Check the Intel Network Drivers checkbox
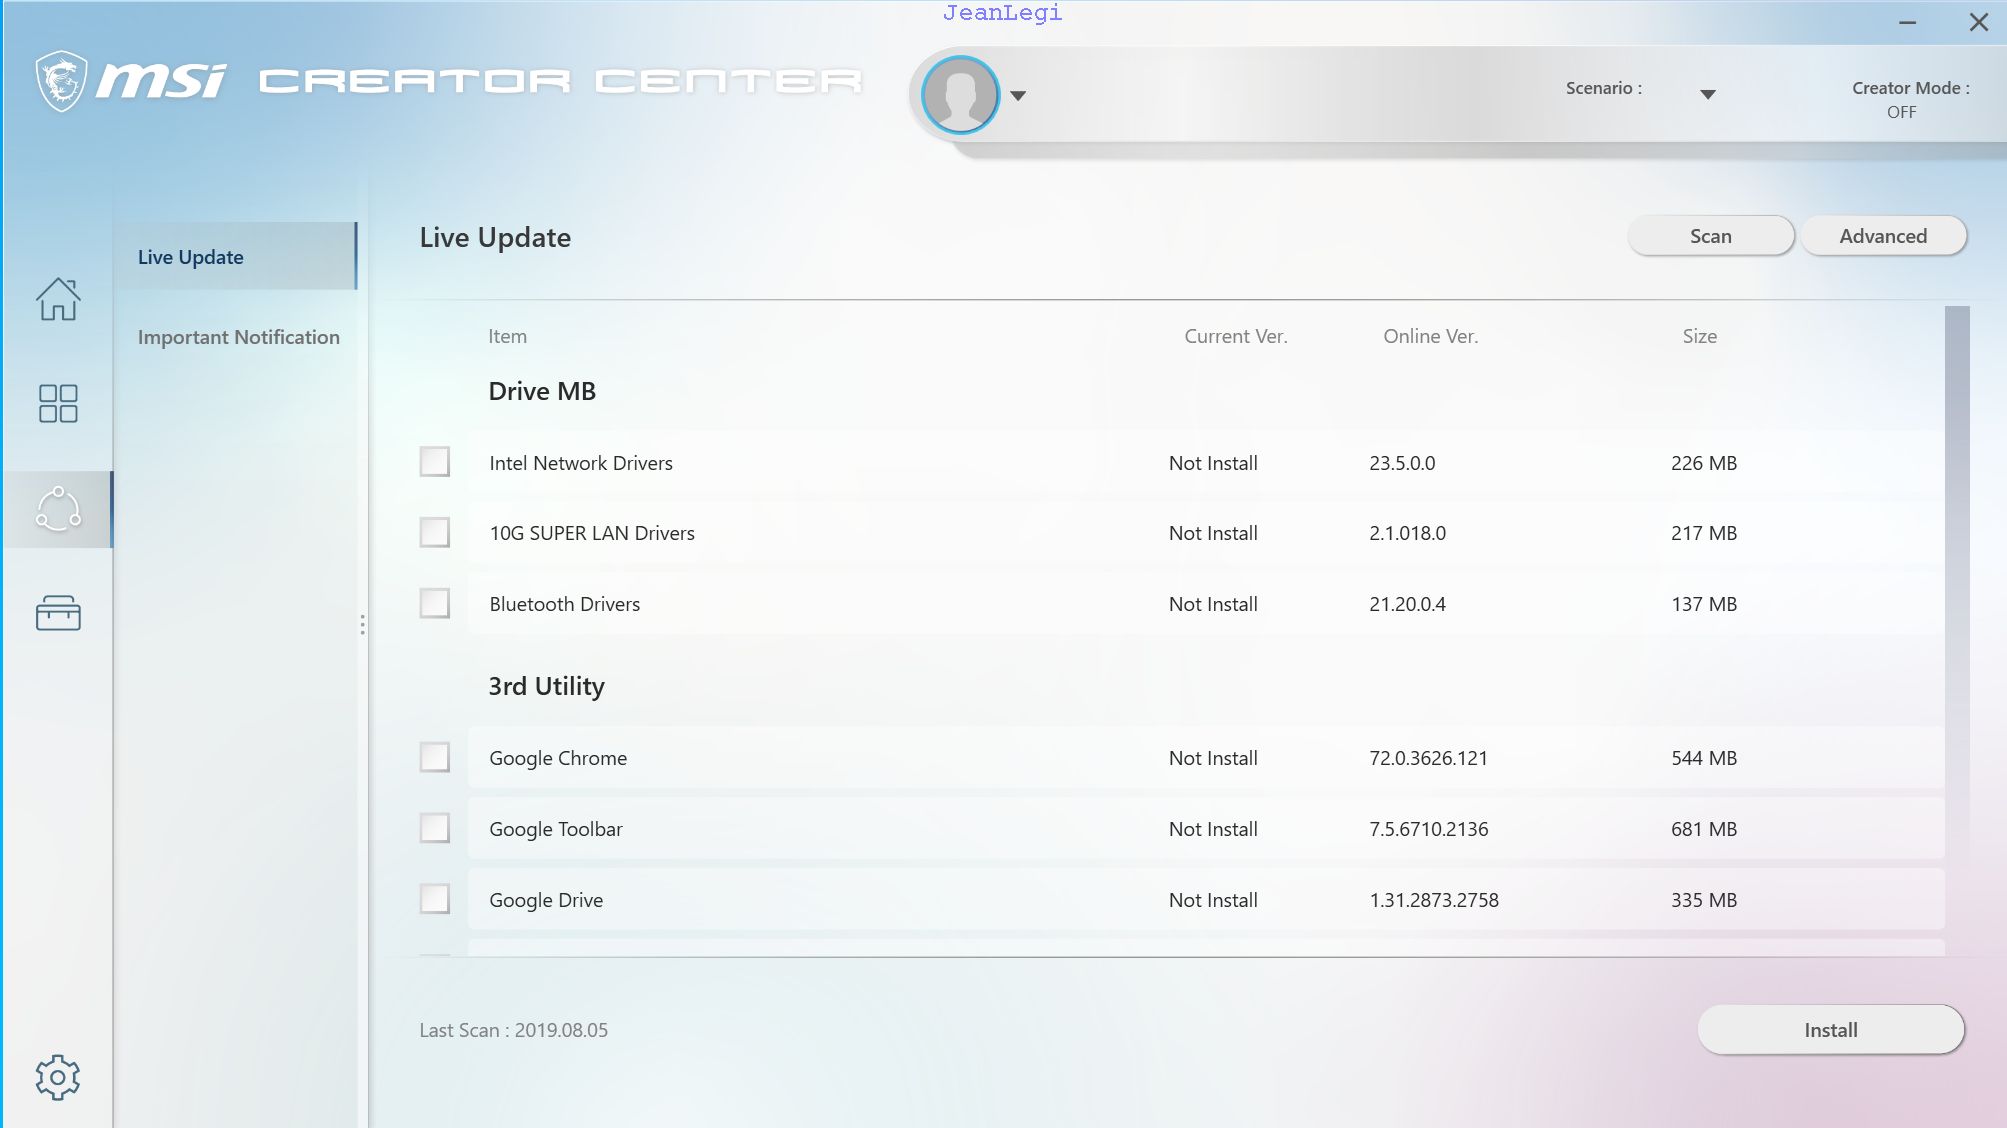 pyautogui.click(x=434, y=462)
